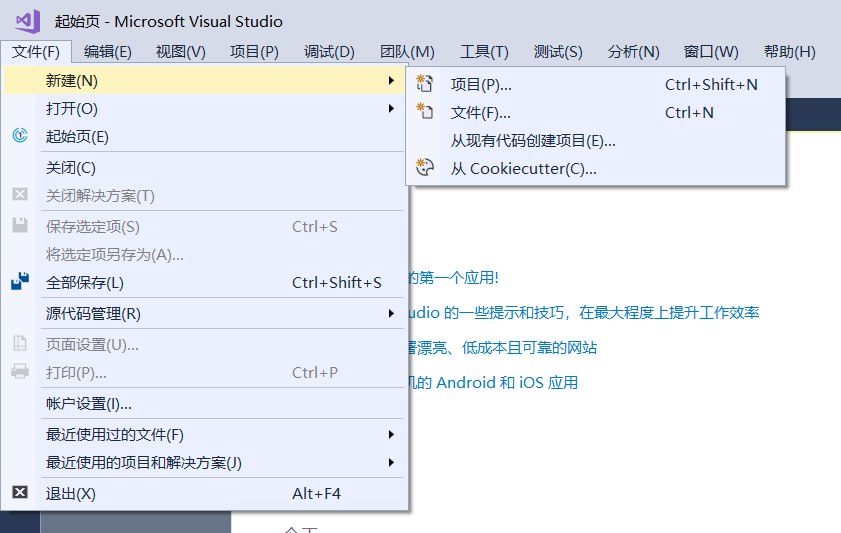This screenshot has height=533, width=841.
Task: Click the page setup icon beside 页面设置
Action: click(20, 343)
